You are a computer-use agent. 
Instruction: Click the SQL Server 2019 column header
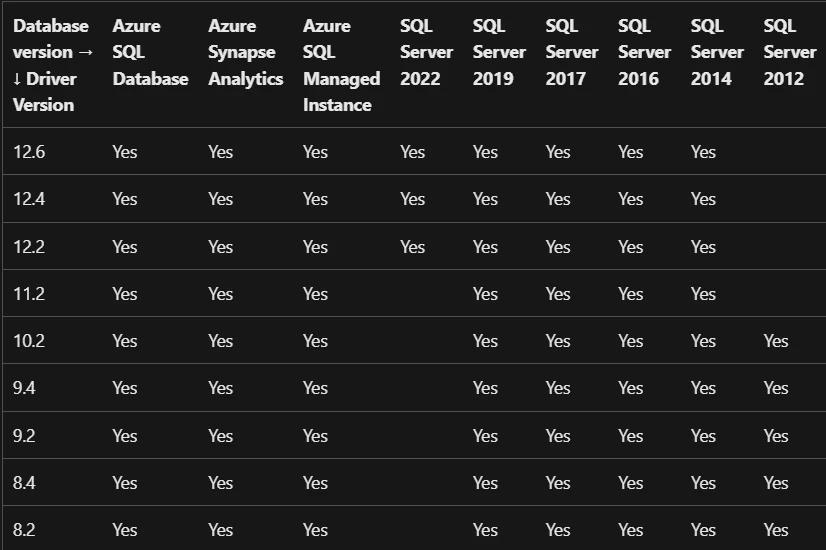[499, 52]
